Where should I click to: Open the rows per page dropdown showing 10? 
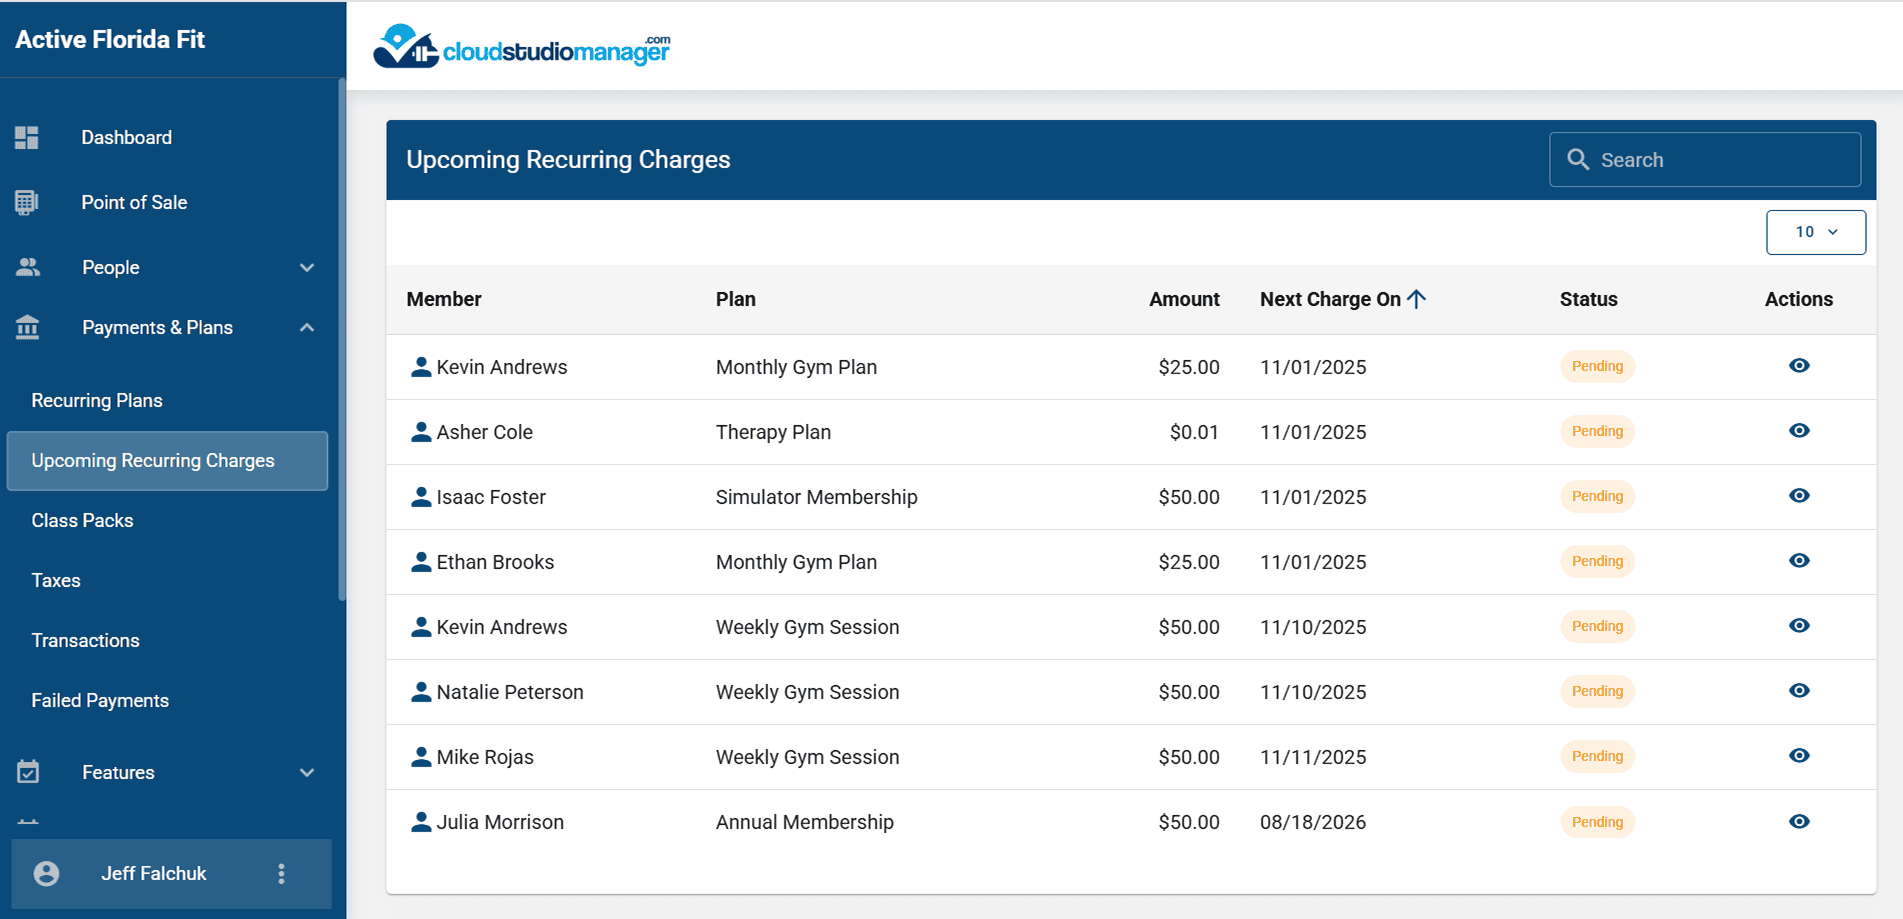tap(1815, 232)
